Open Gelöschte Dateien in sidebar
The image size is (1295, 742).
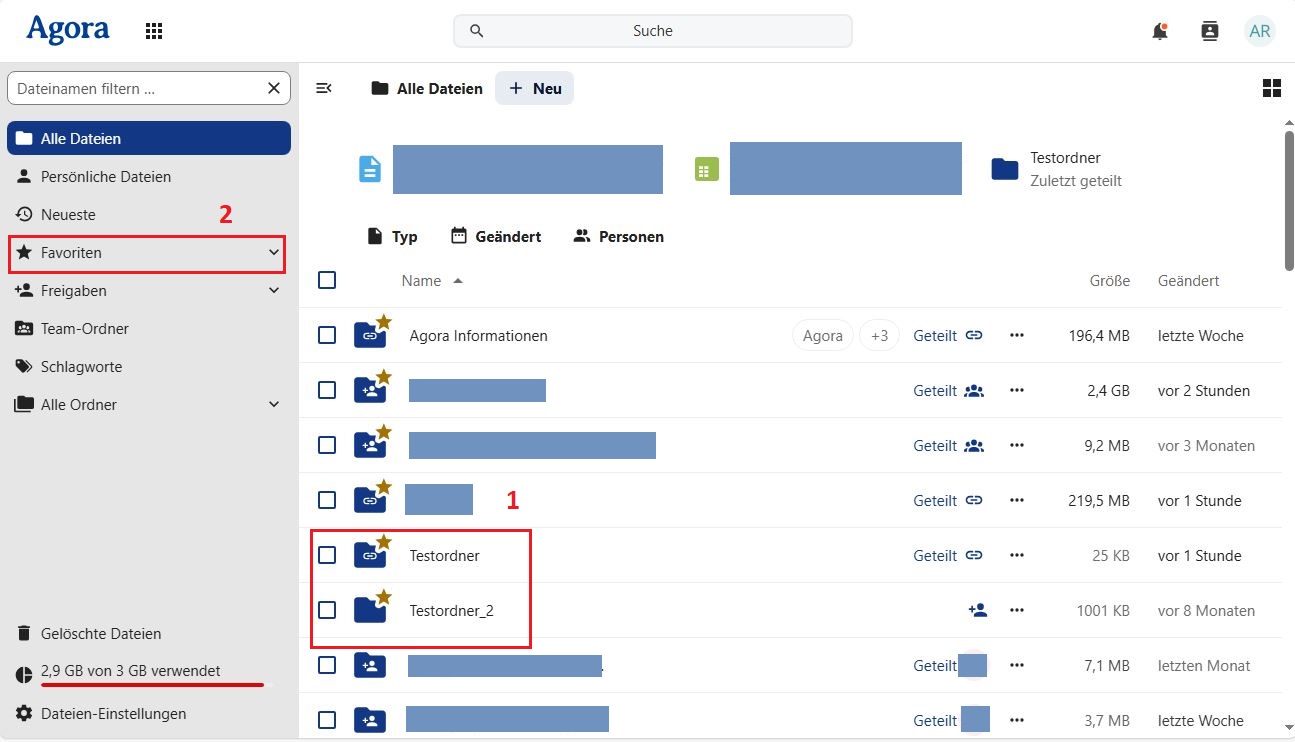point(100,634)
